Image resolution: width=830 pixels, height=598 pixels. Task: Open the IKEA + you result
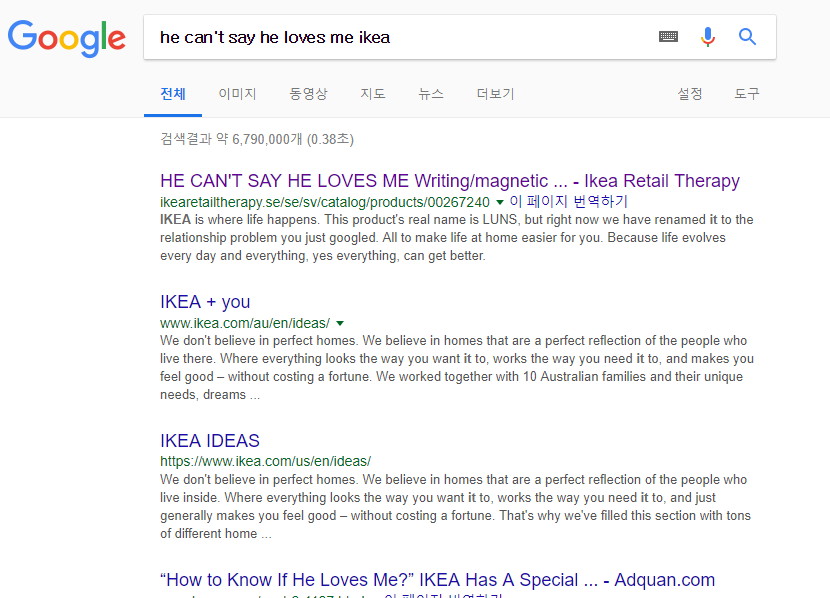coord(205,302)
